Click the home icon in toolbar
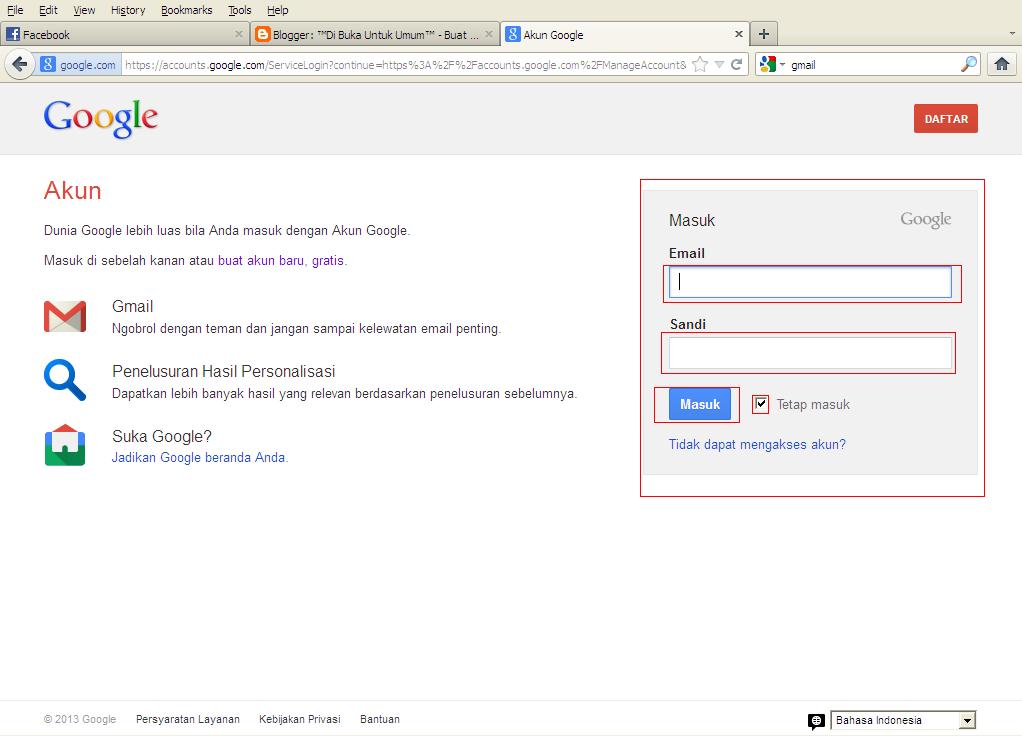 [1002, 64]
